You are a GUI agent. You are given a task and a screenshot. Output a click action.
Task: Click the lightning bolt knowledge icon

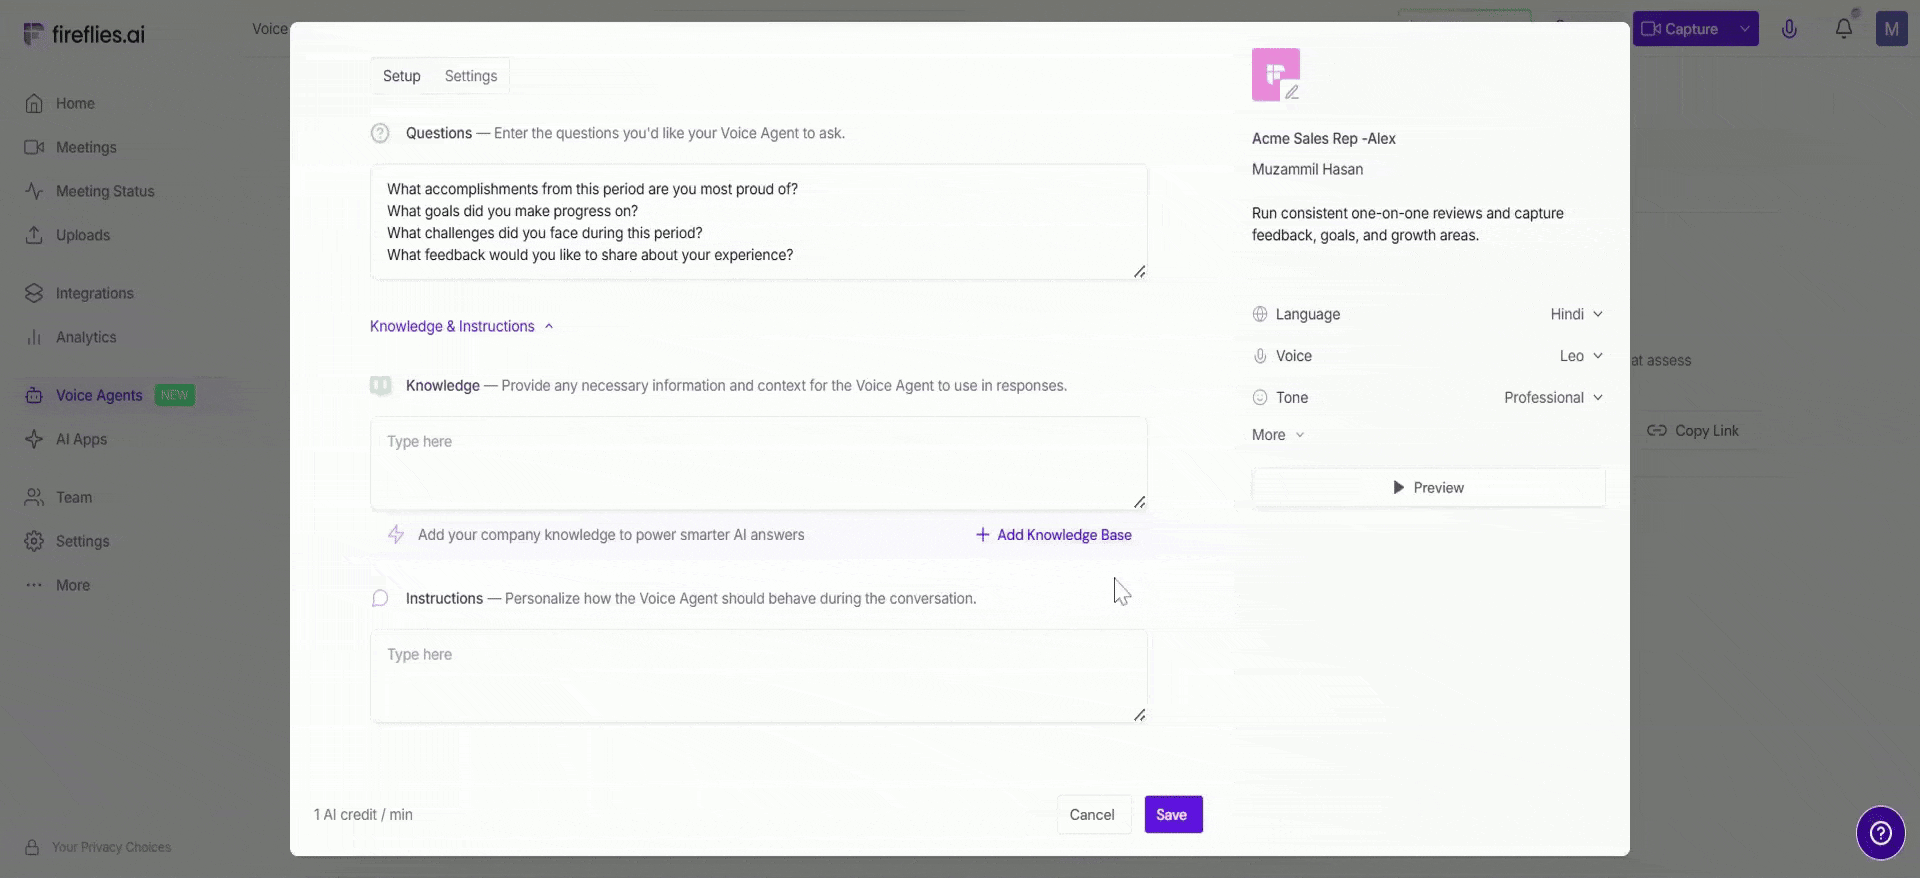pos(396,535)
